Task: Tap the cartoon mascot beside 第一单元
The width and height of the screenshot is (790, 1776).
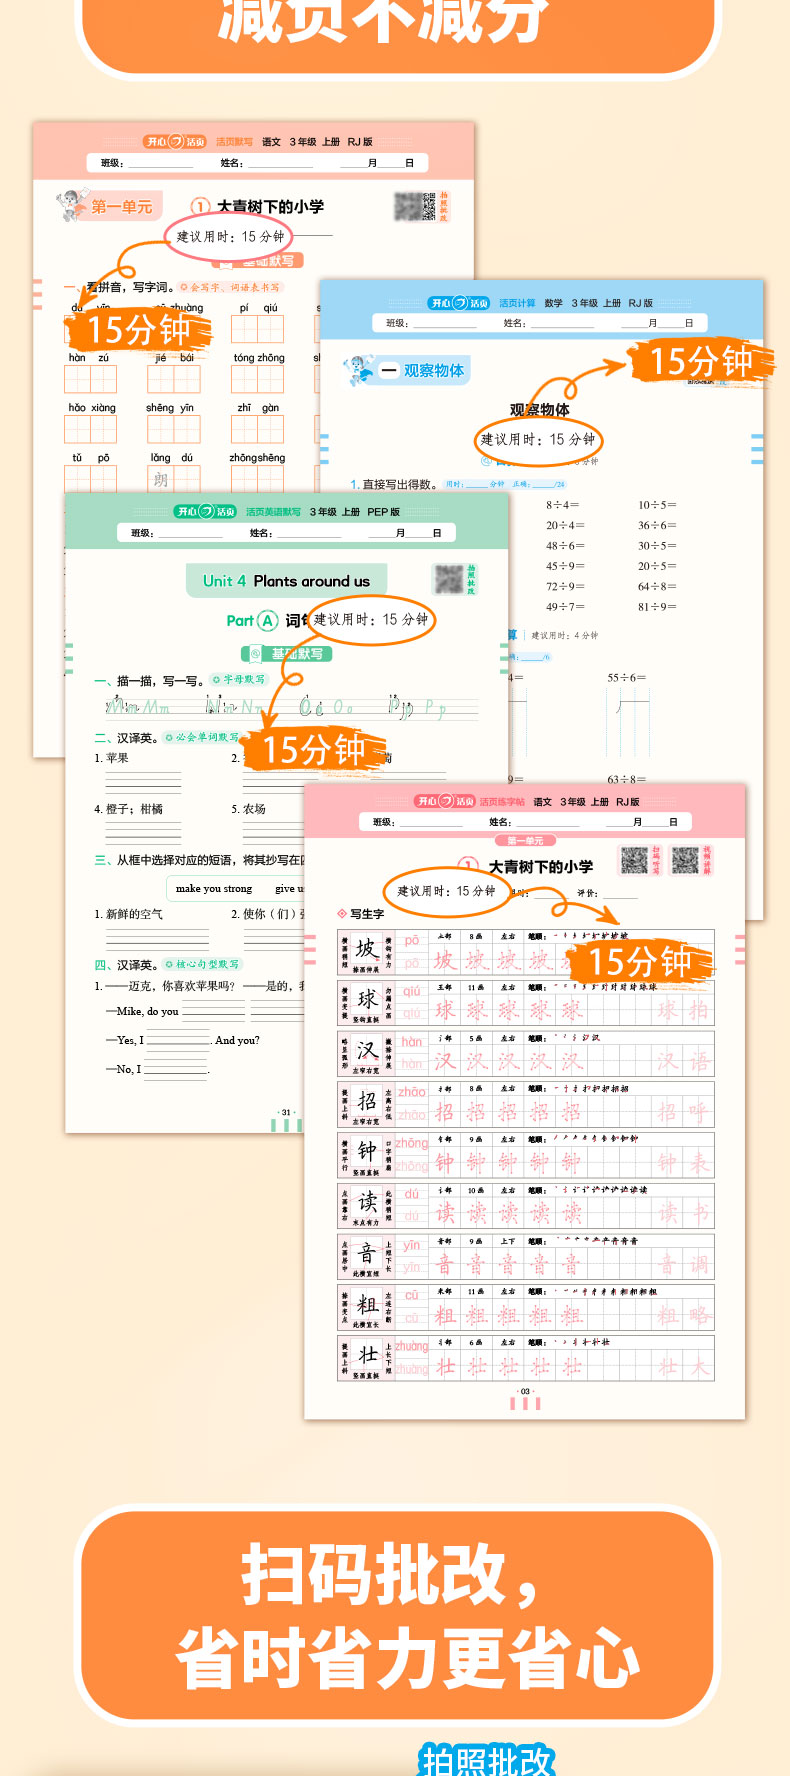Action: tap(71, 206)
